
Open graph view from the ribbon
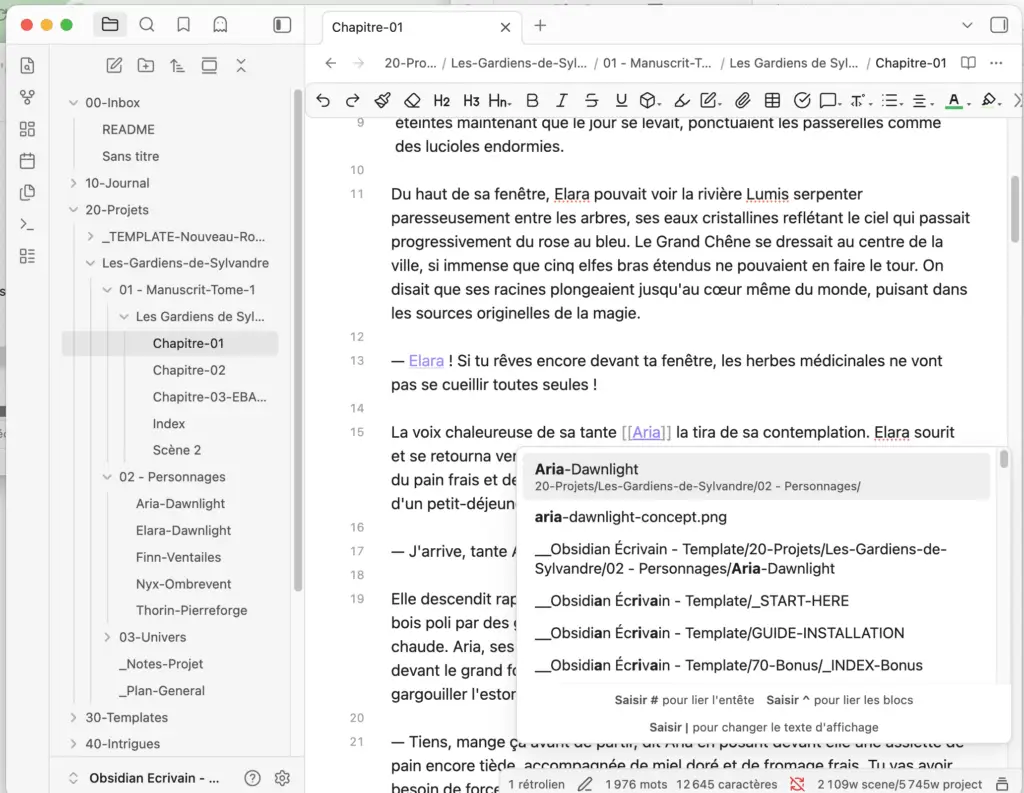click(x=27, y=98)
